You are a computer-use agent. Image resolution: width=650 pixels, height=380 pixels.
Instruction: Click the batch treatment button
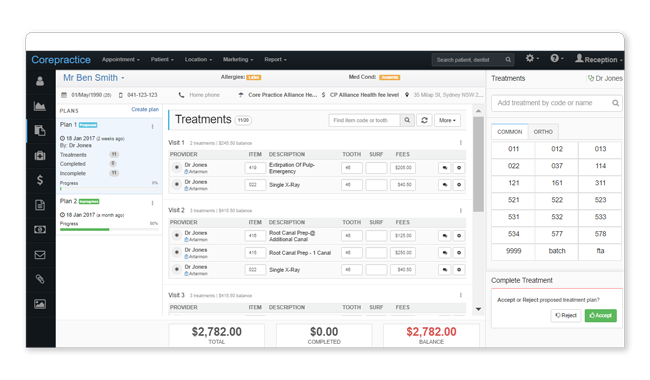pos(557,251)
